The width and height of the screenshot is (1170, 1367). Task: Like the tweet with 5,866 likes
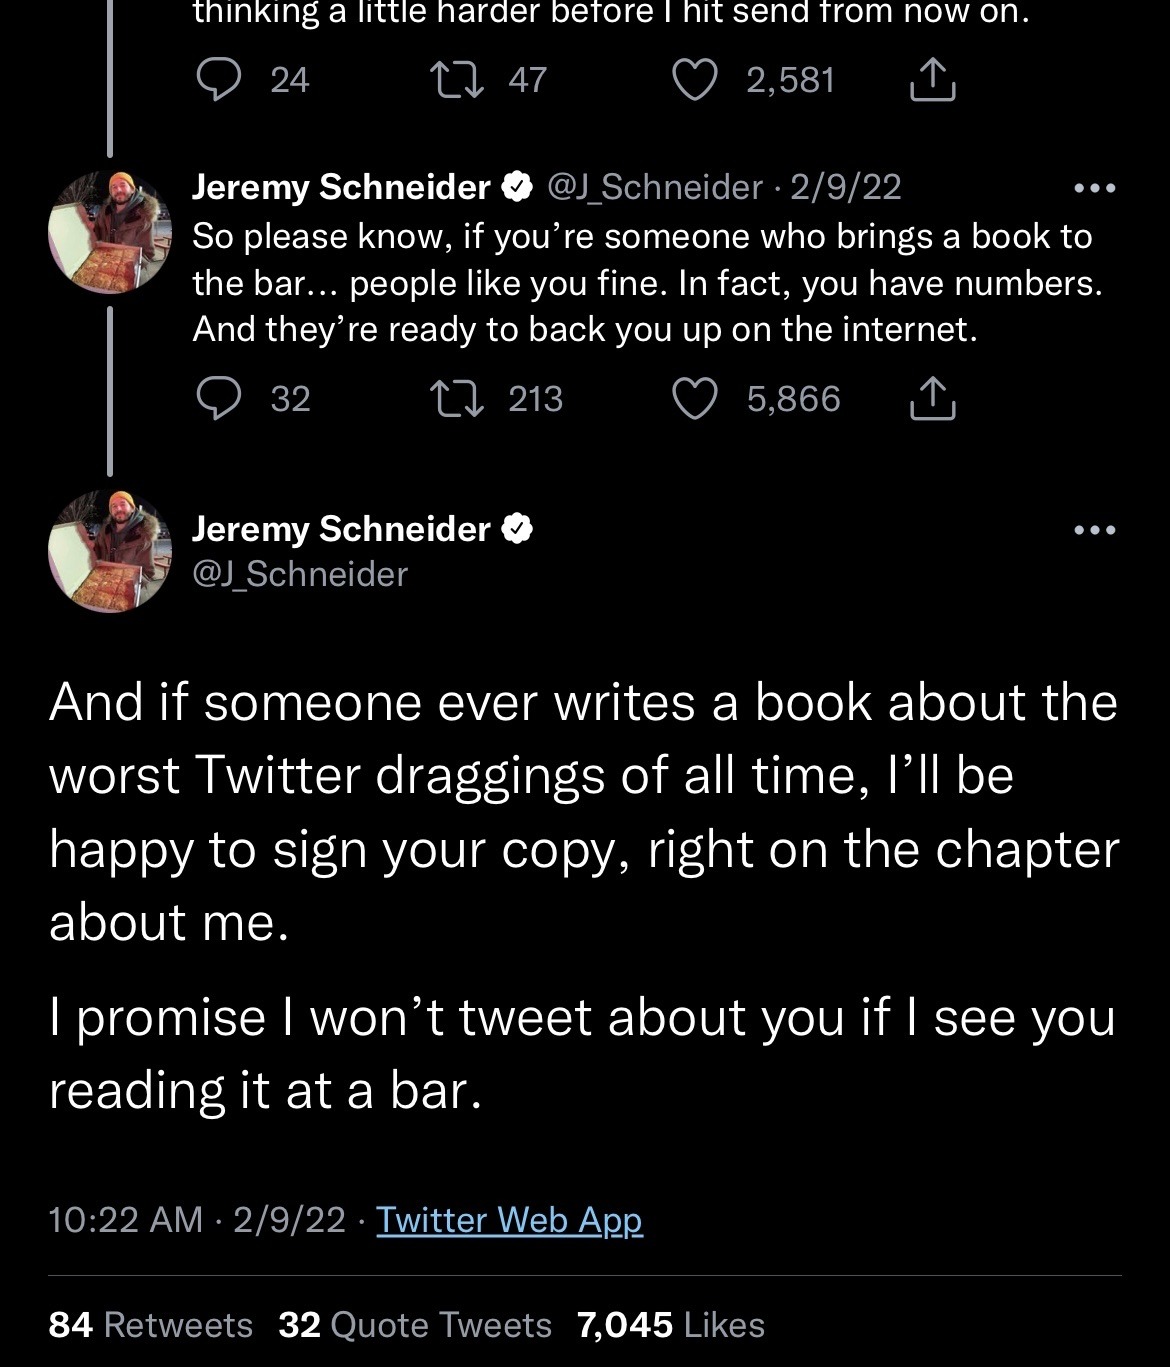(694, 399)
